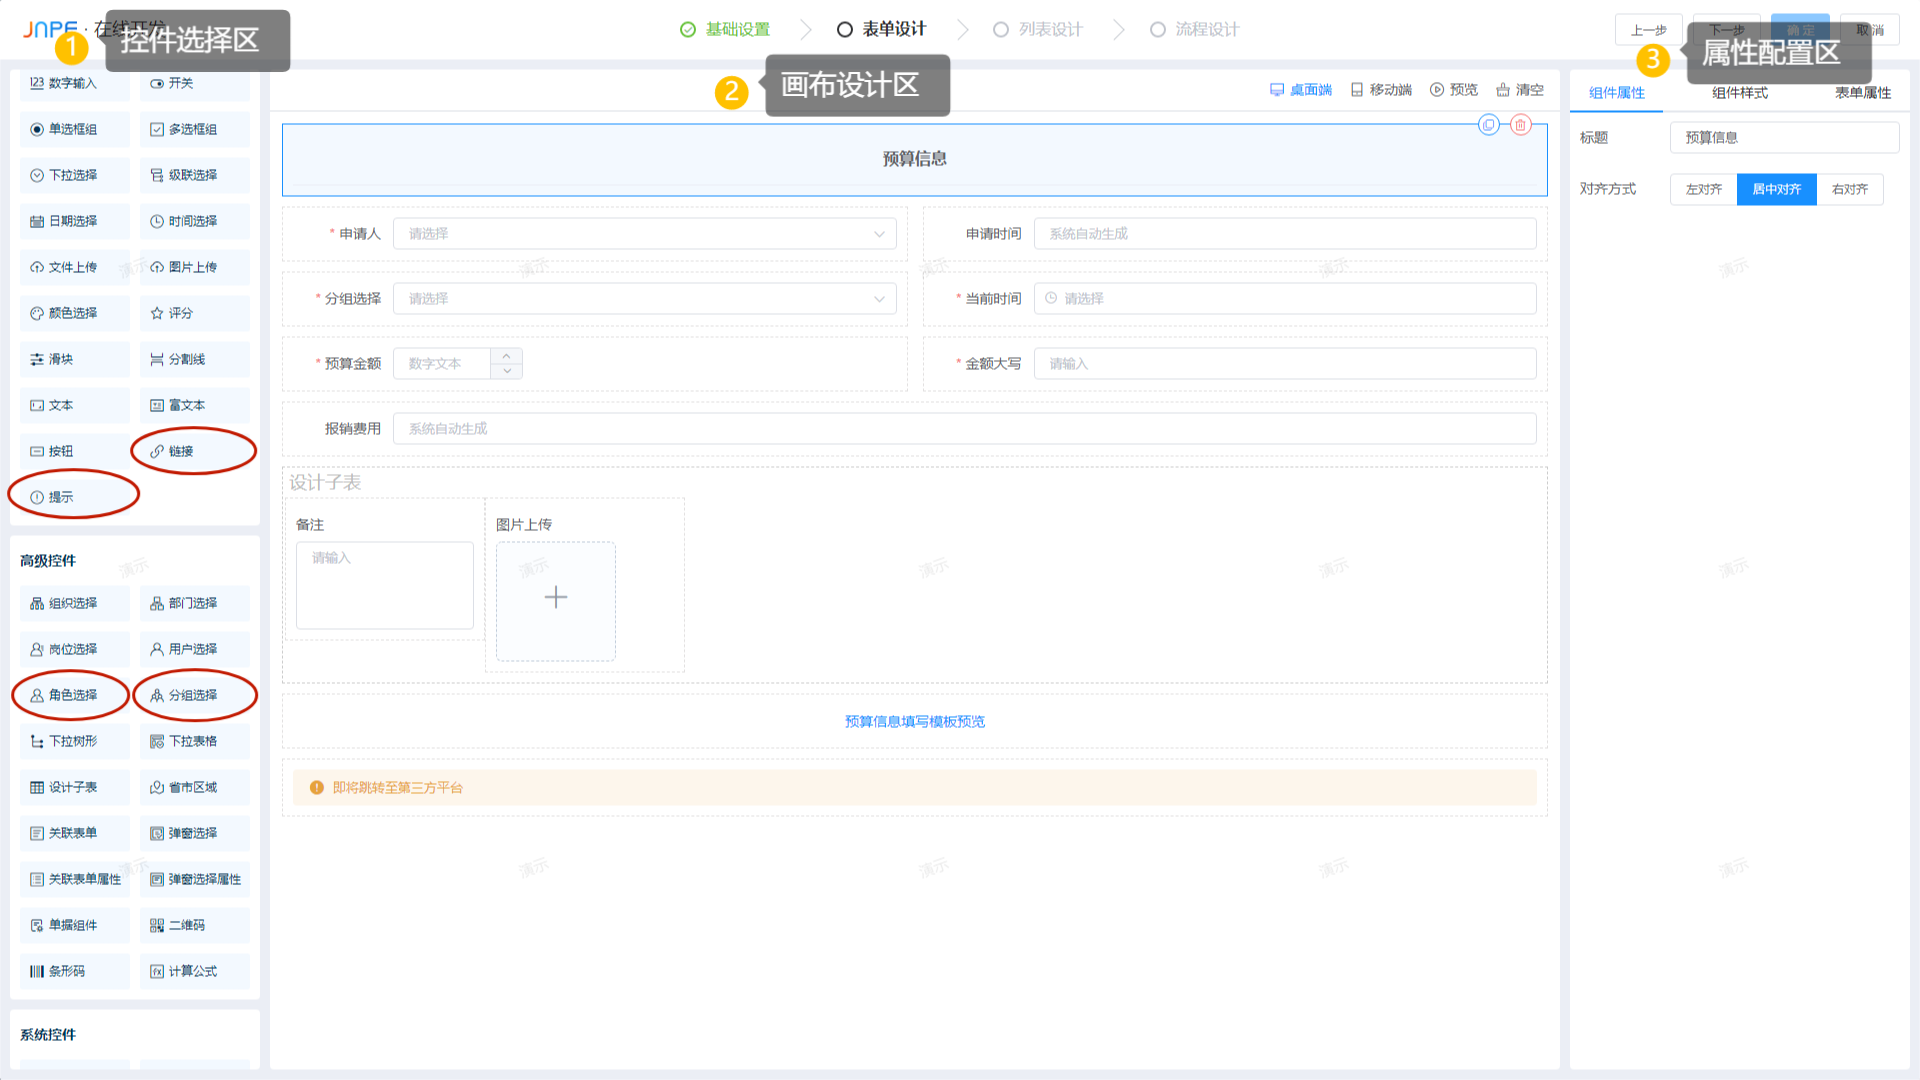
Task: Switch to the 组件样式 tab
Action: 1739,93
